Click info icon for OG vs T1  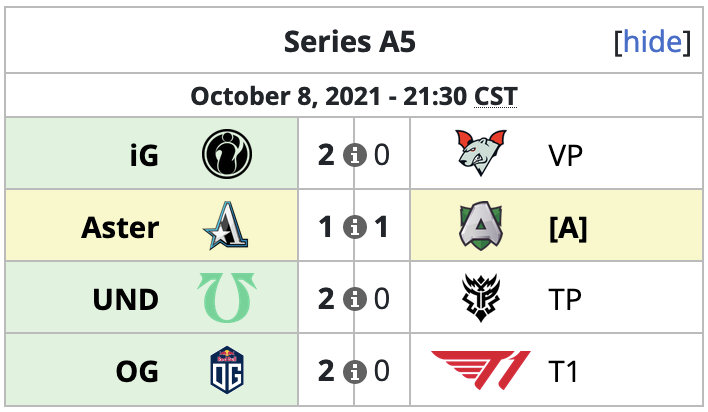pos(354,371)
